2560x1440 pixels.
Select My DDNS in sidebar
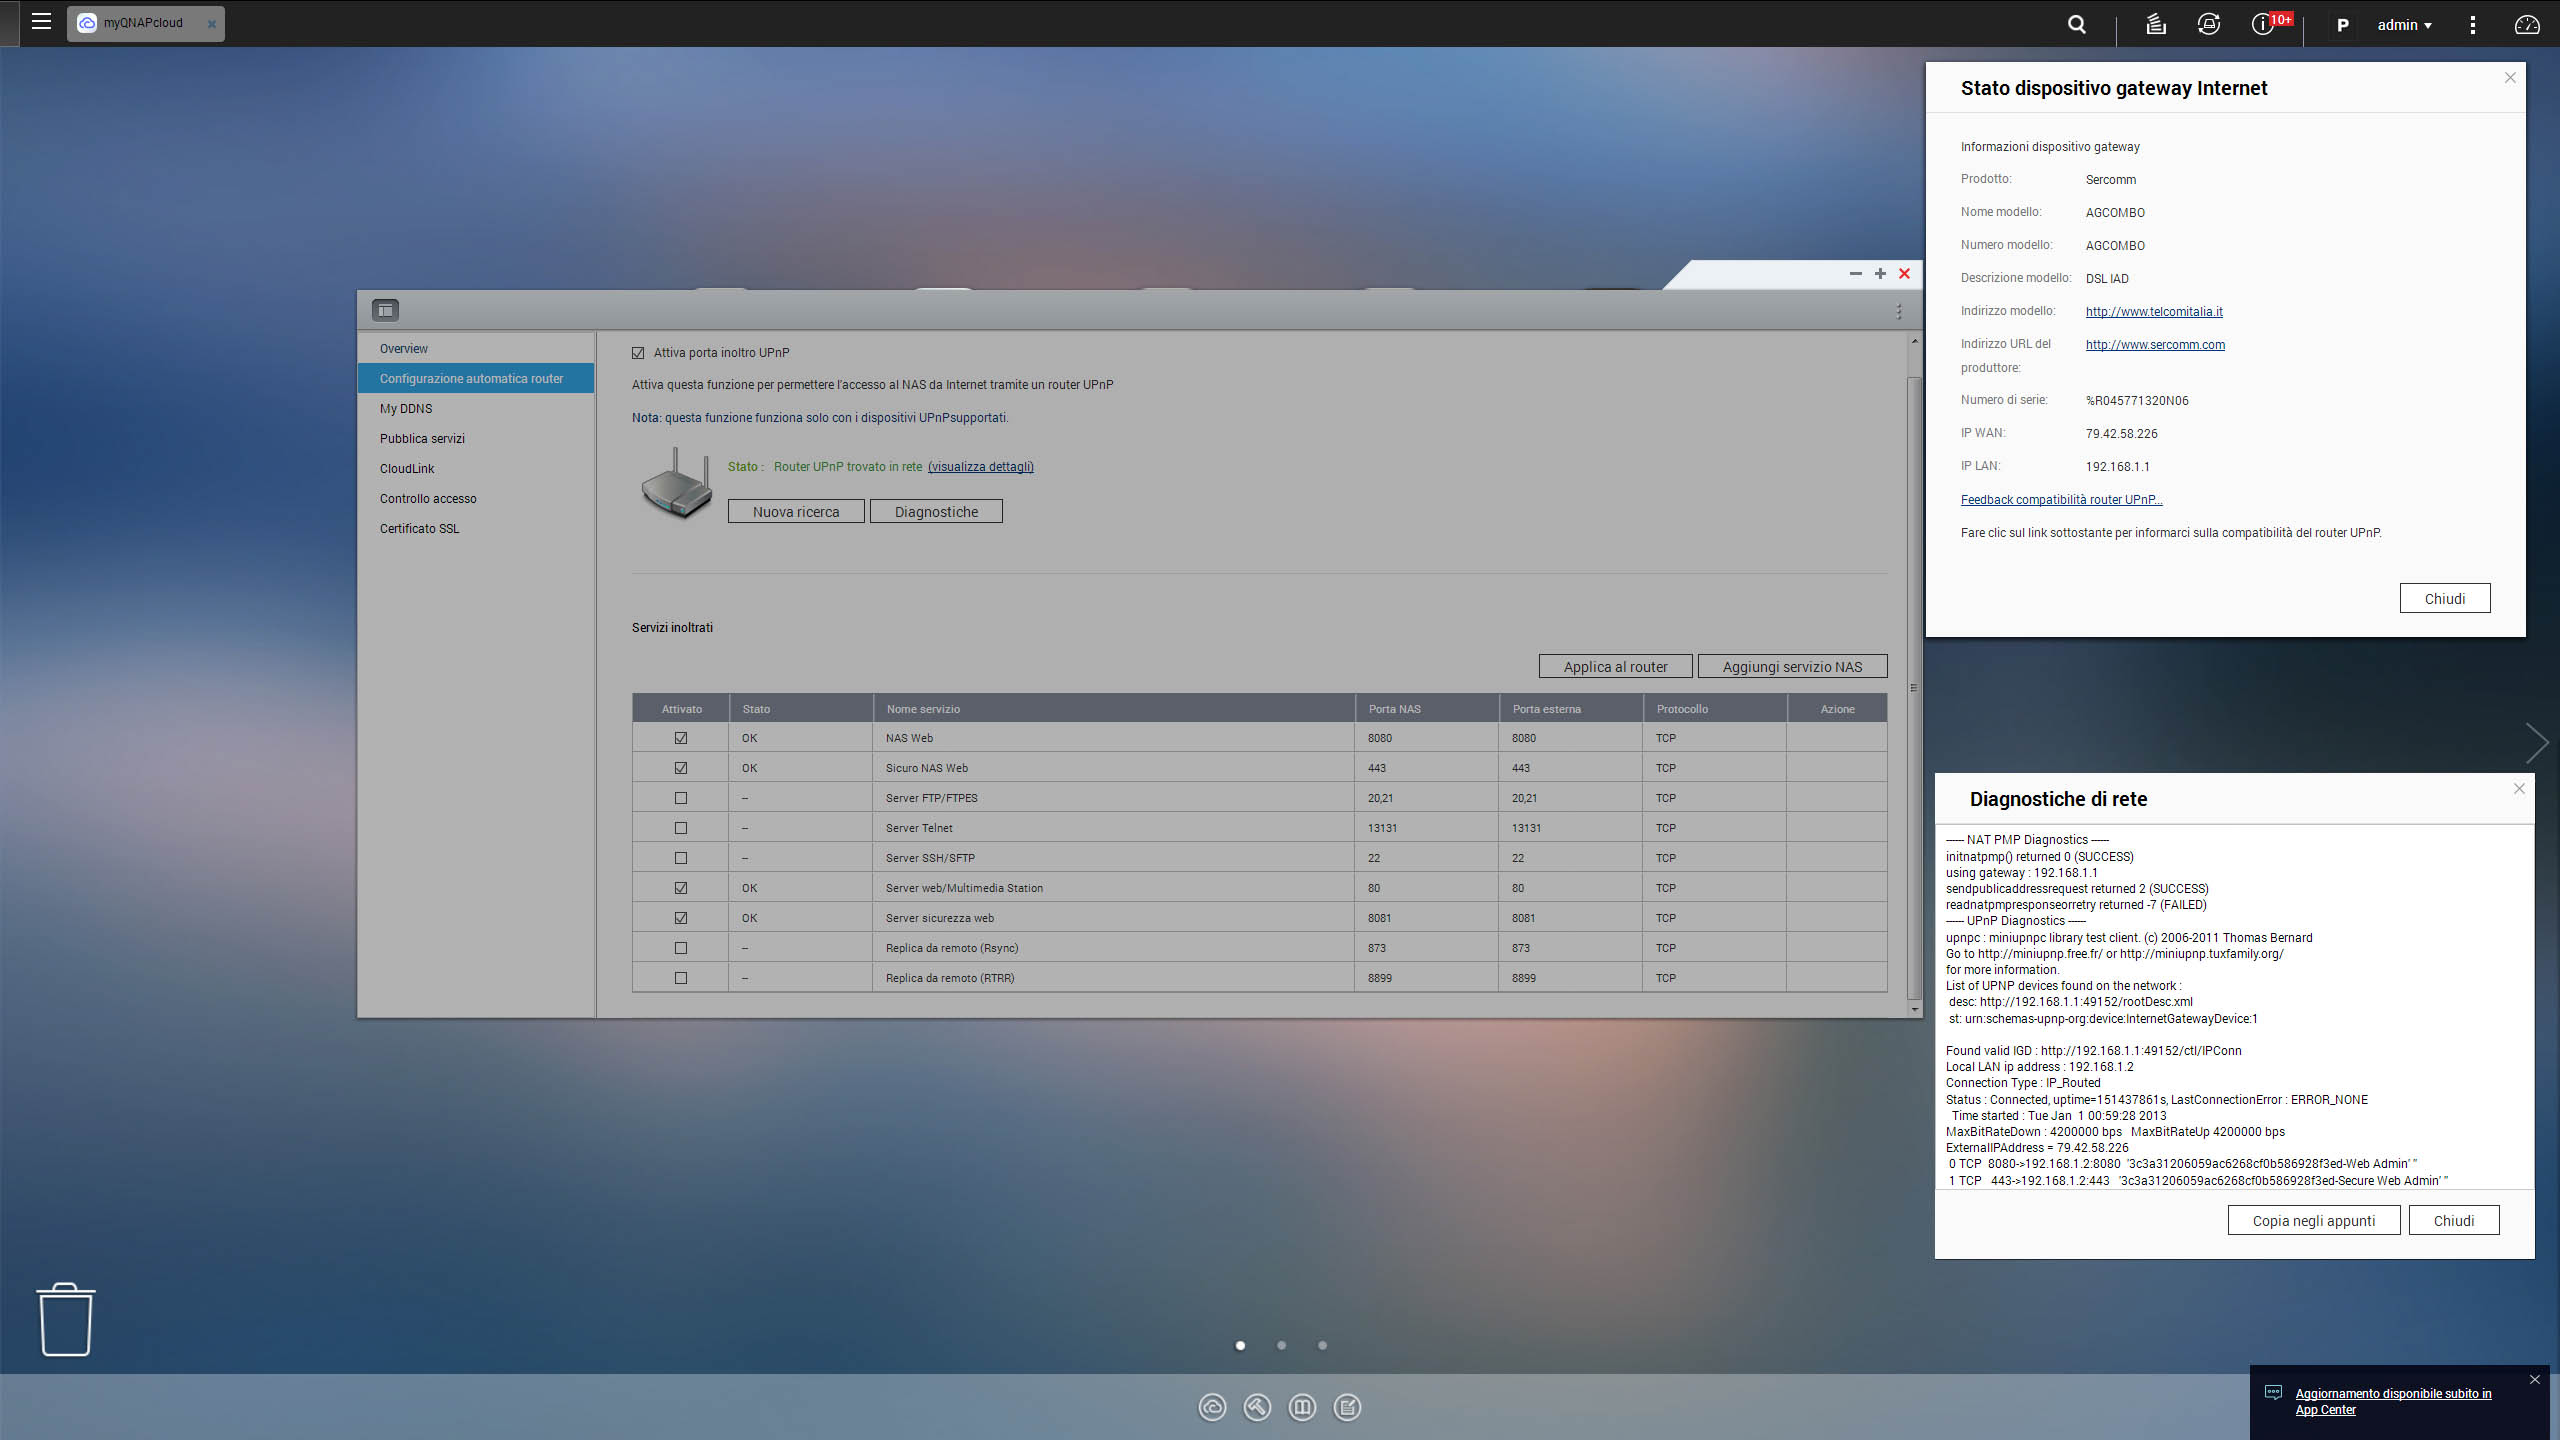pyautogui.click(x=406, y=409)
